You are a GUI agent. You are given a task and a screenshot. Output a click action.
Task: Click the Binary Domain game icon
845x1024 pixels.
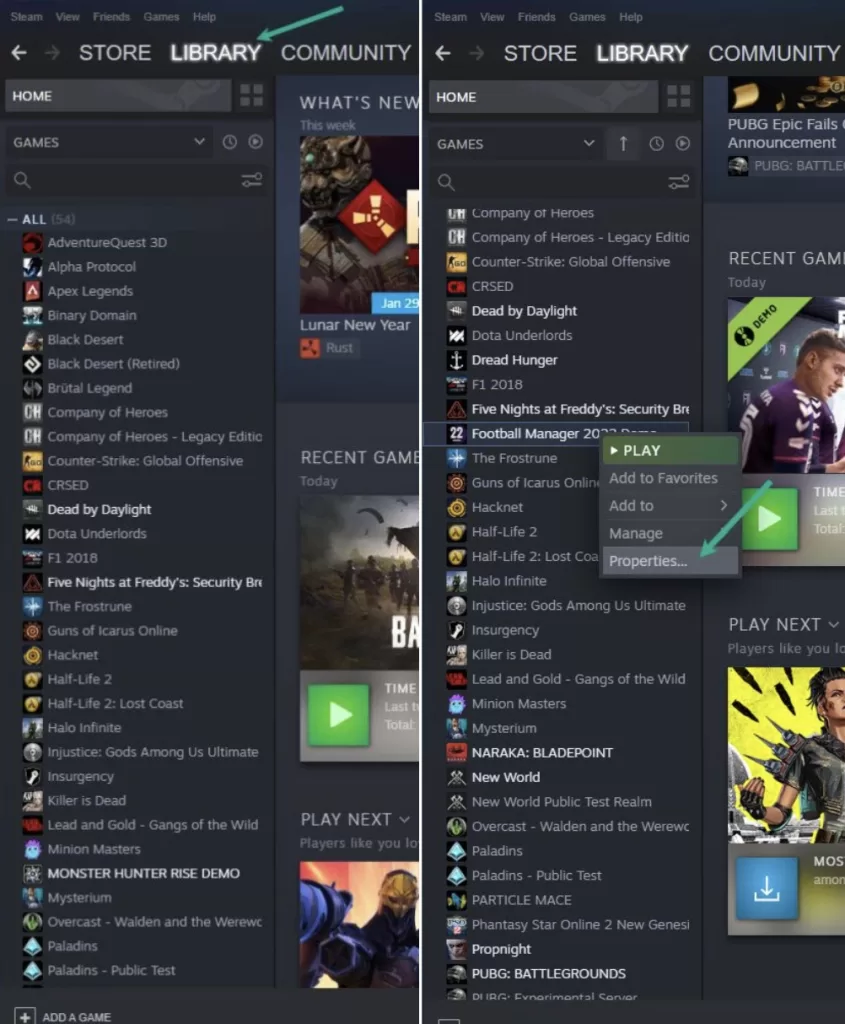(32, 315)
